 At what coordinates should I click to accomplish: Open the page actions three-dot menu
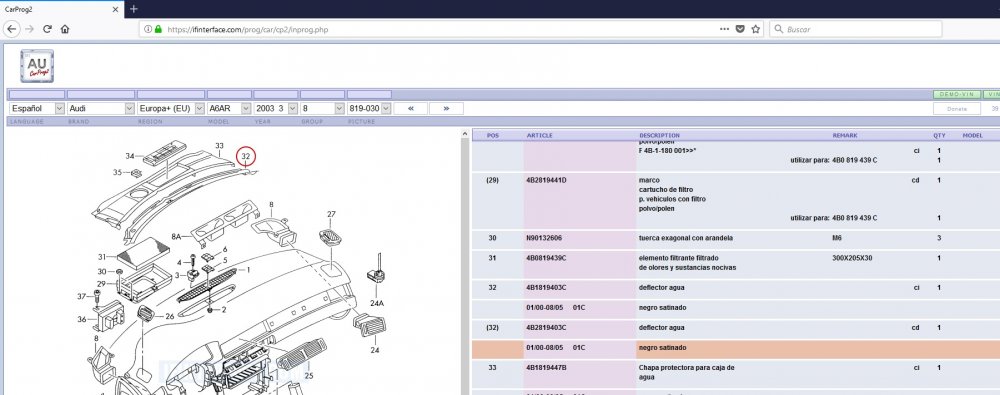click(x=724, y=29)
